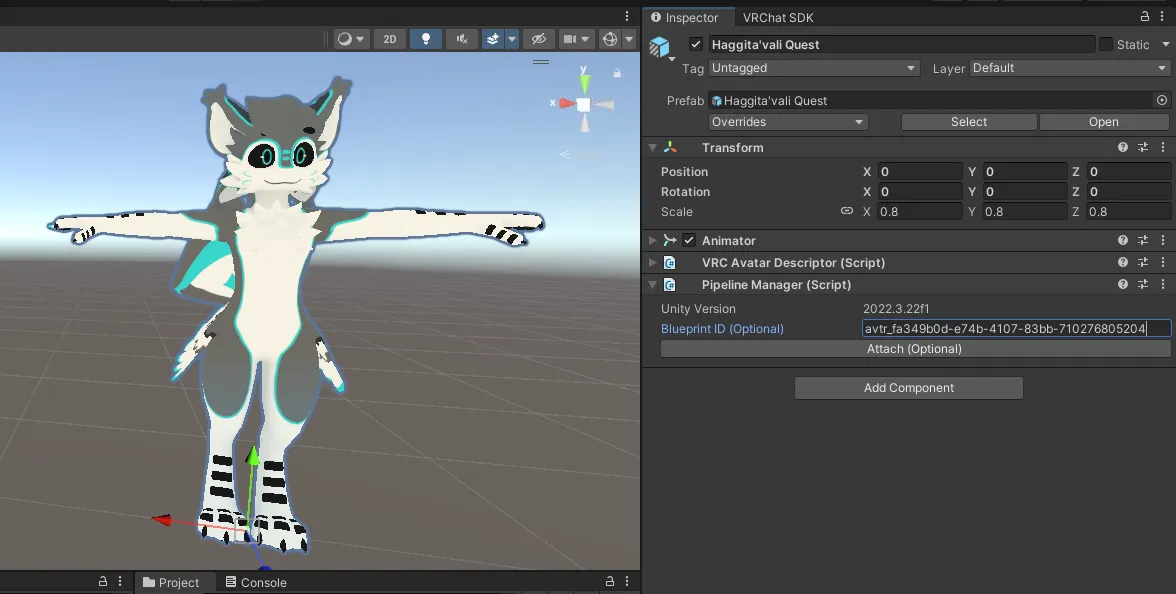Expand the Animator component

pyautogui.click(x=652, y=241)
